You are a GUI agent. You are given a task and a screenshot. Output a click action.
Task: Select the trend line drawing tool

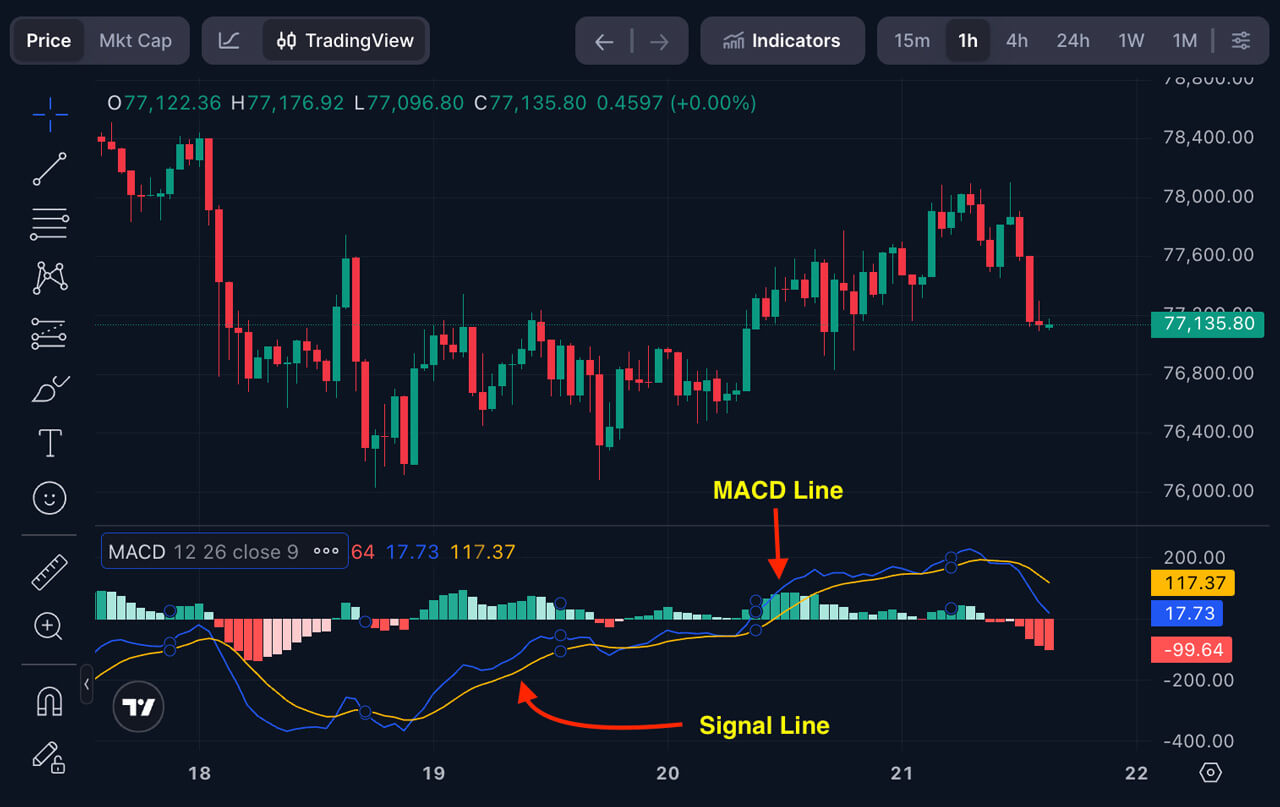(x=50, y=169)
